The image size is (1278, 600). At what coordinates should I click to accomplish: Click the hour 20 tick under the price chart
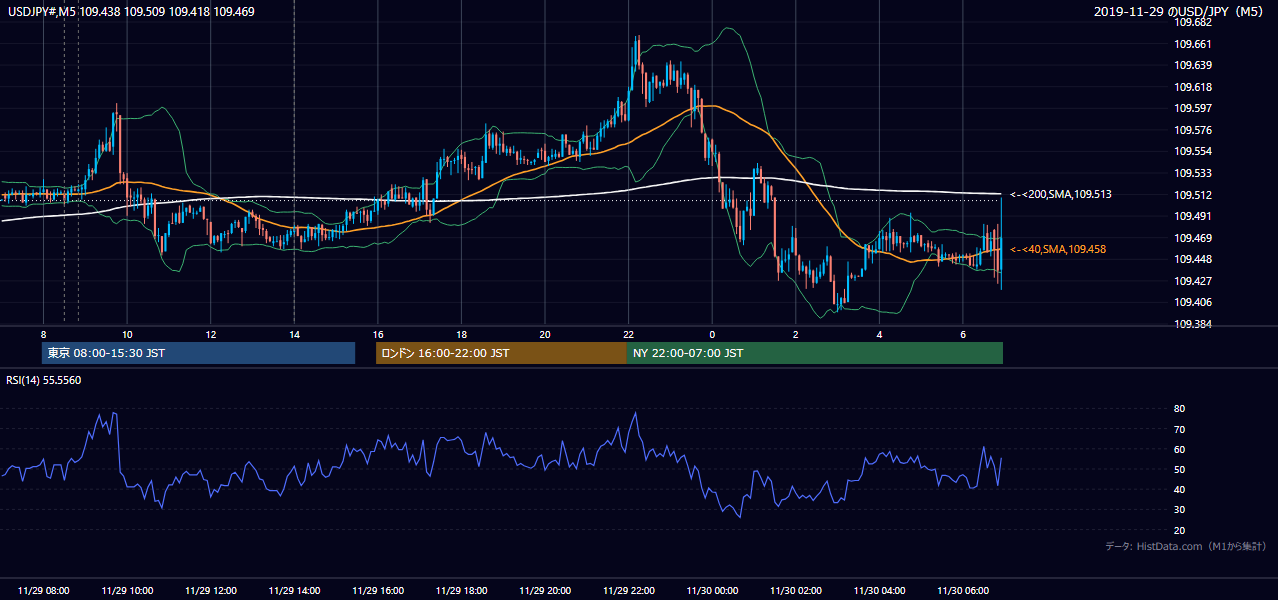[x=545, y=334]
